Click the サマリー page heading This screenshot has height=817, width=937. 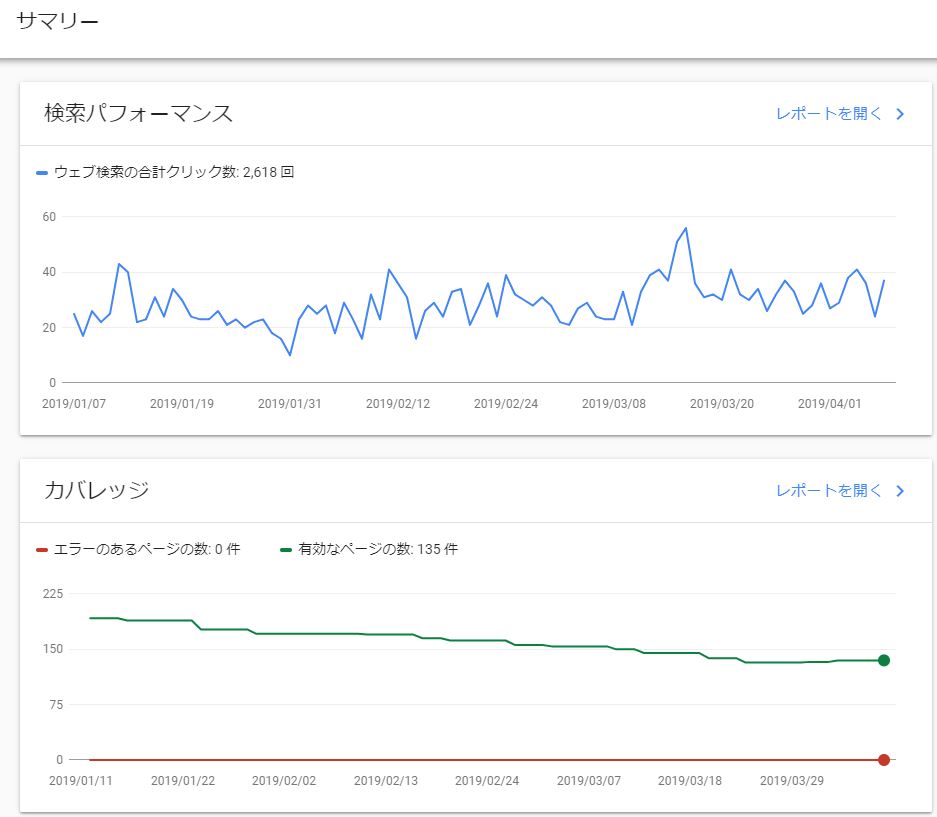[57, 21]
